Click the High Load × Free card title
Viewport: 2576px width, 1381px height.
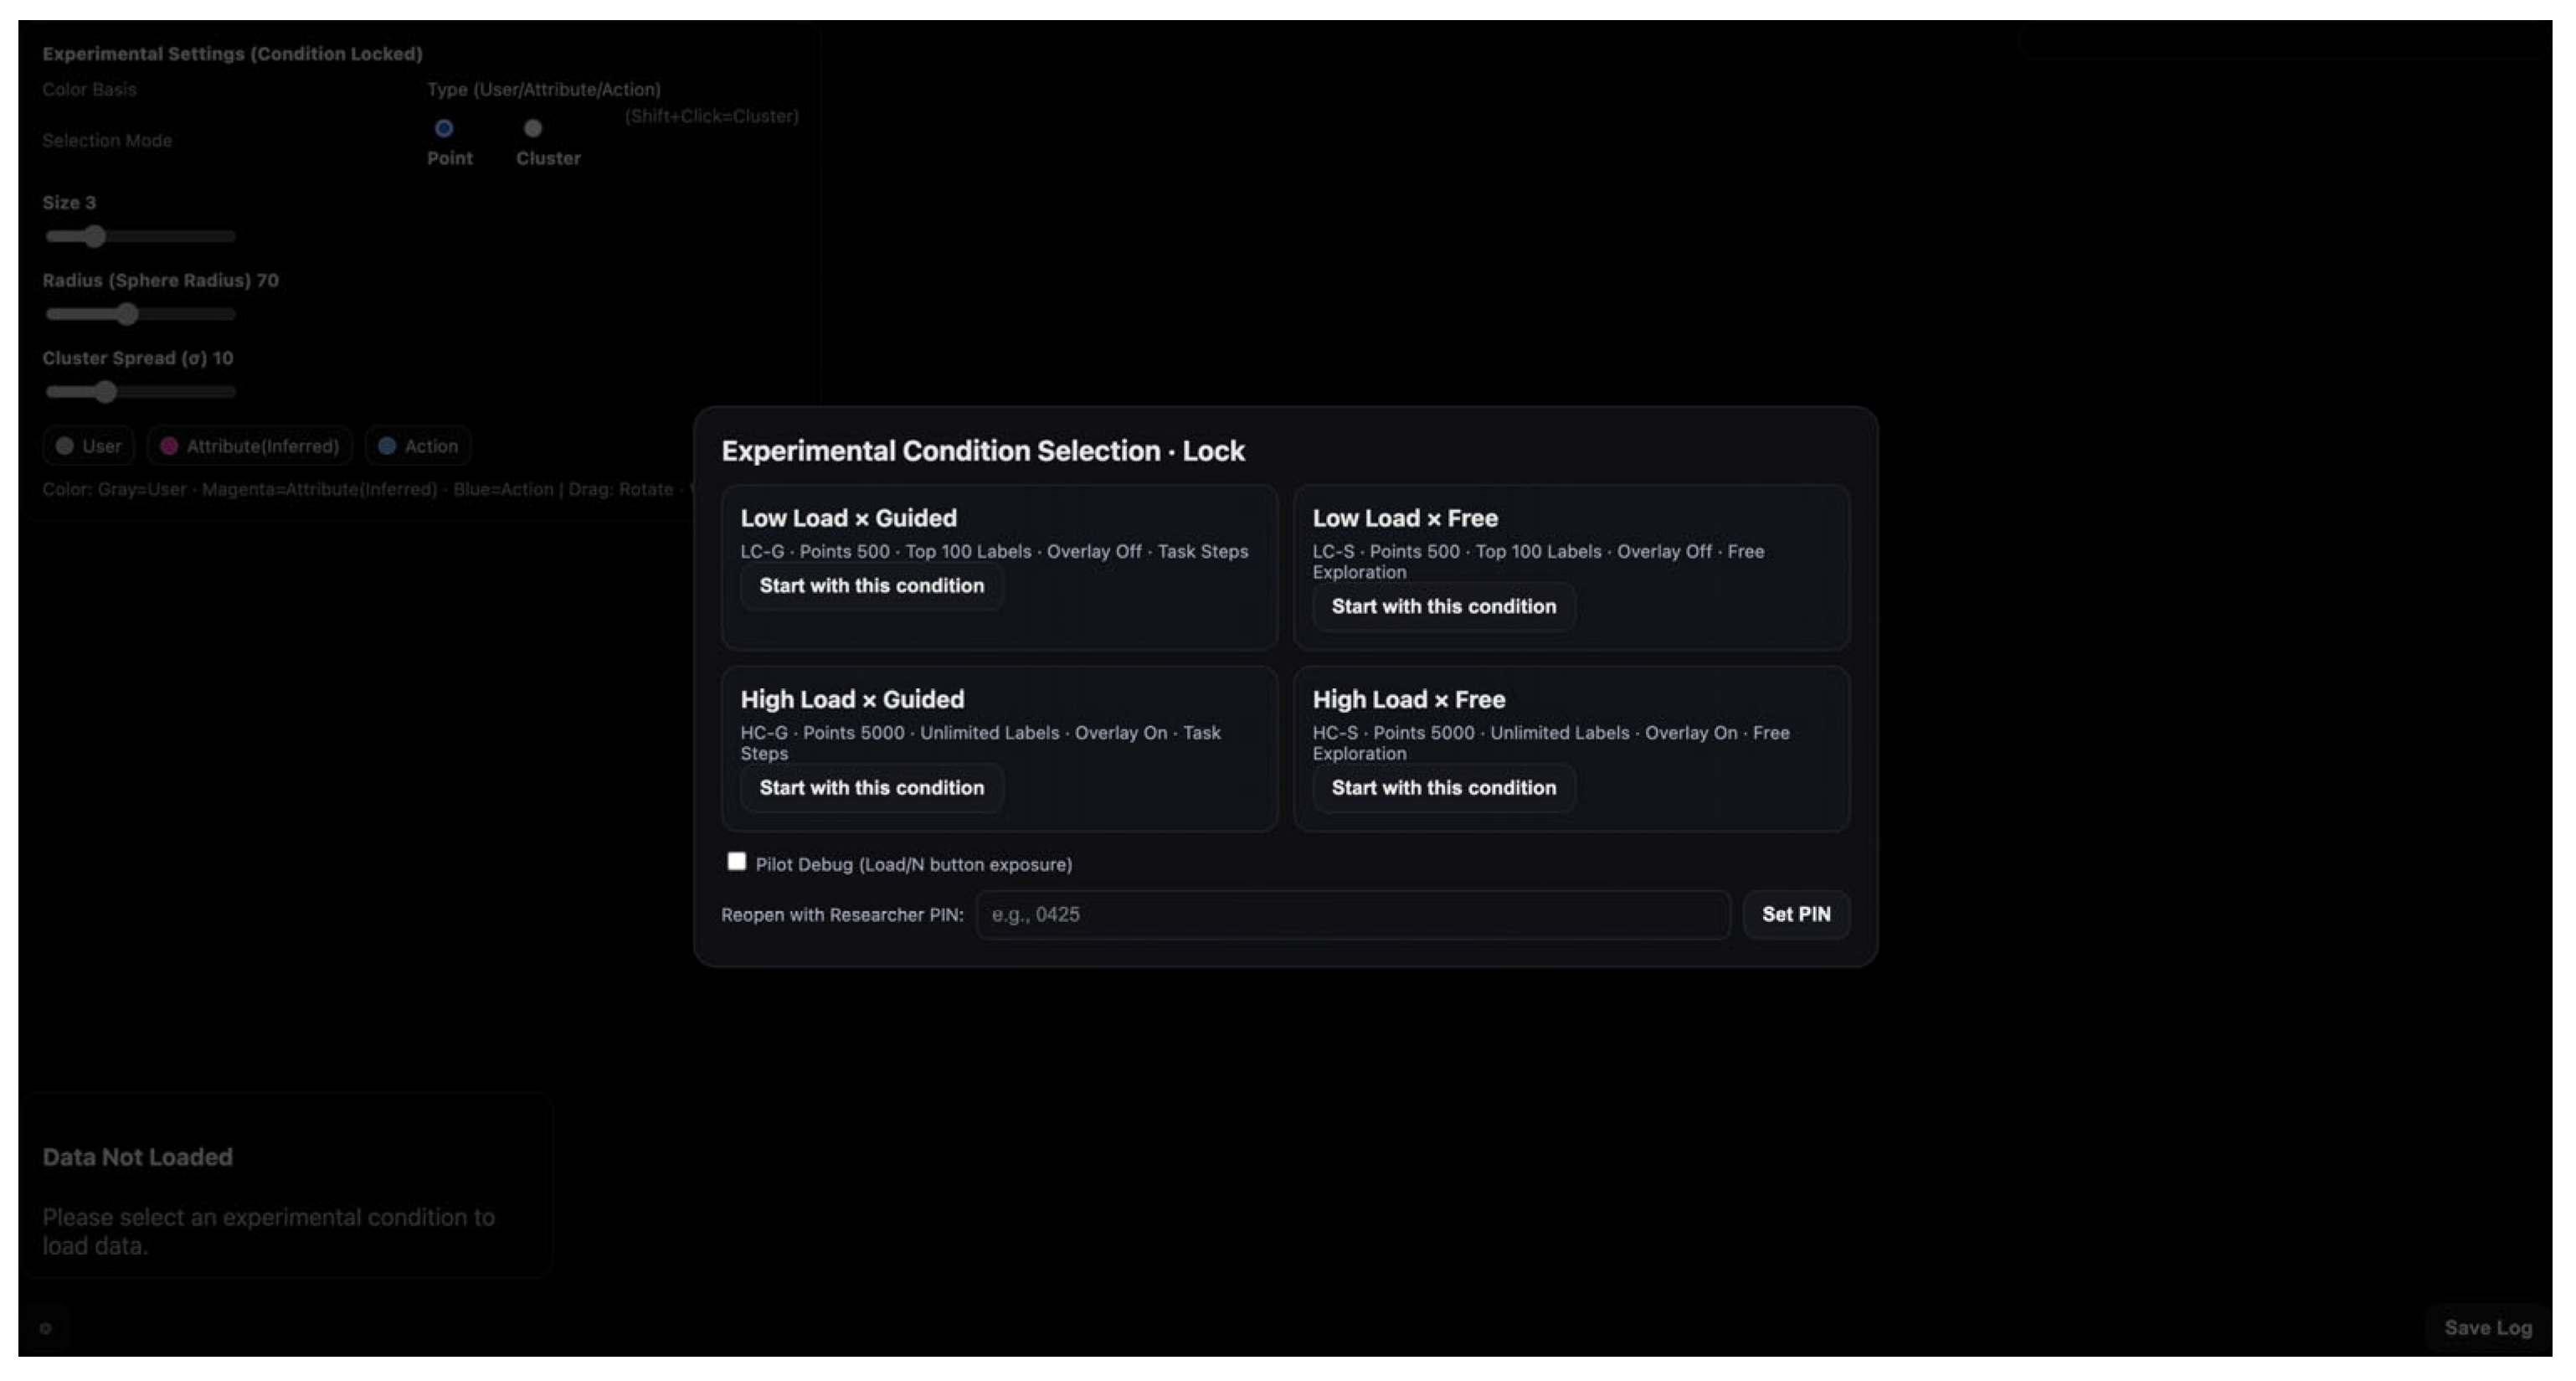tap(1408, 700)
